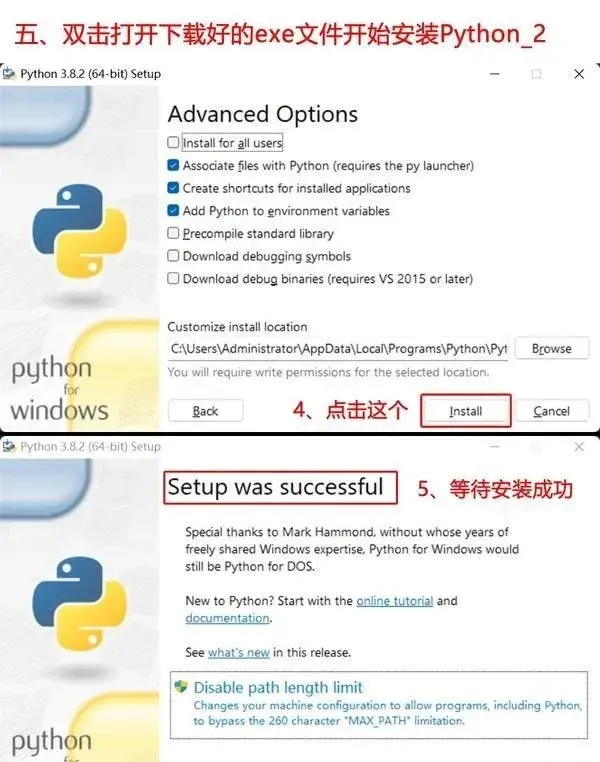The image size is (600, 762).
Task: Uncheck Associate files with Python
Action: pyautogui.click(x=173, y=165)
